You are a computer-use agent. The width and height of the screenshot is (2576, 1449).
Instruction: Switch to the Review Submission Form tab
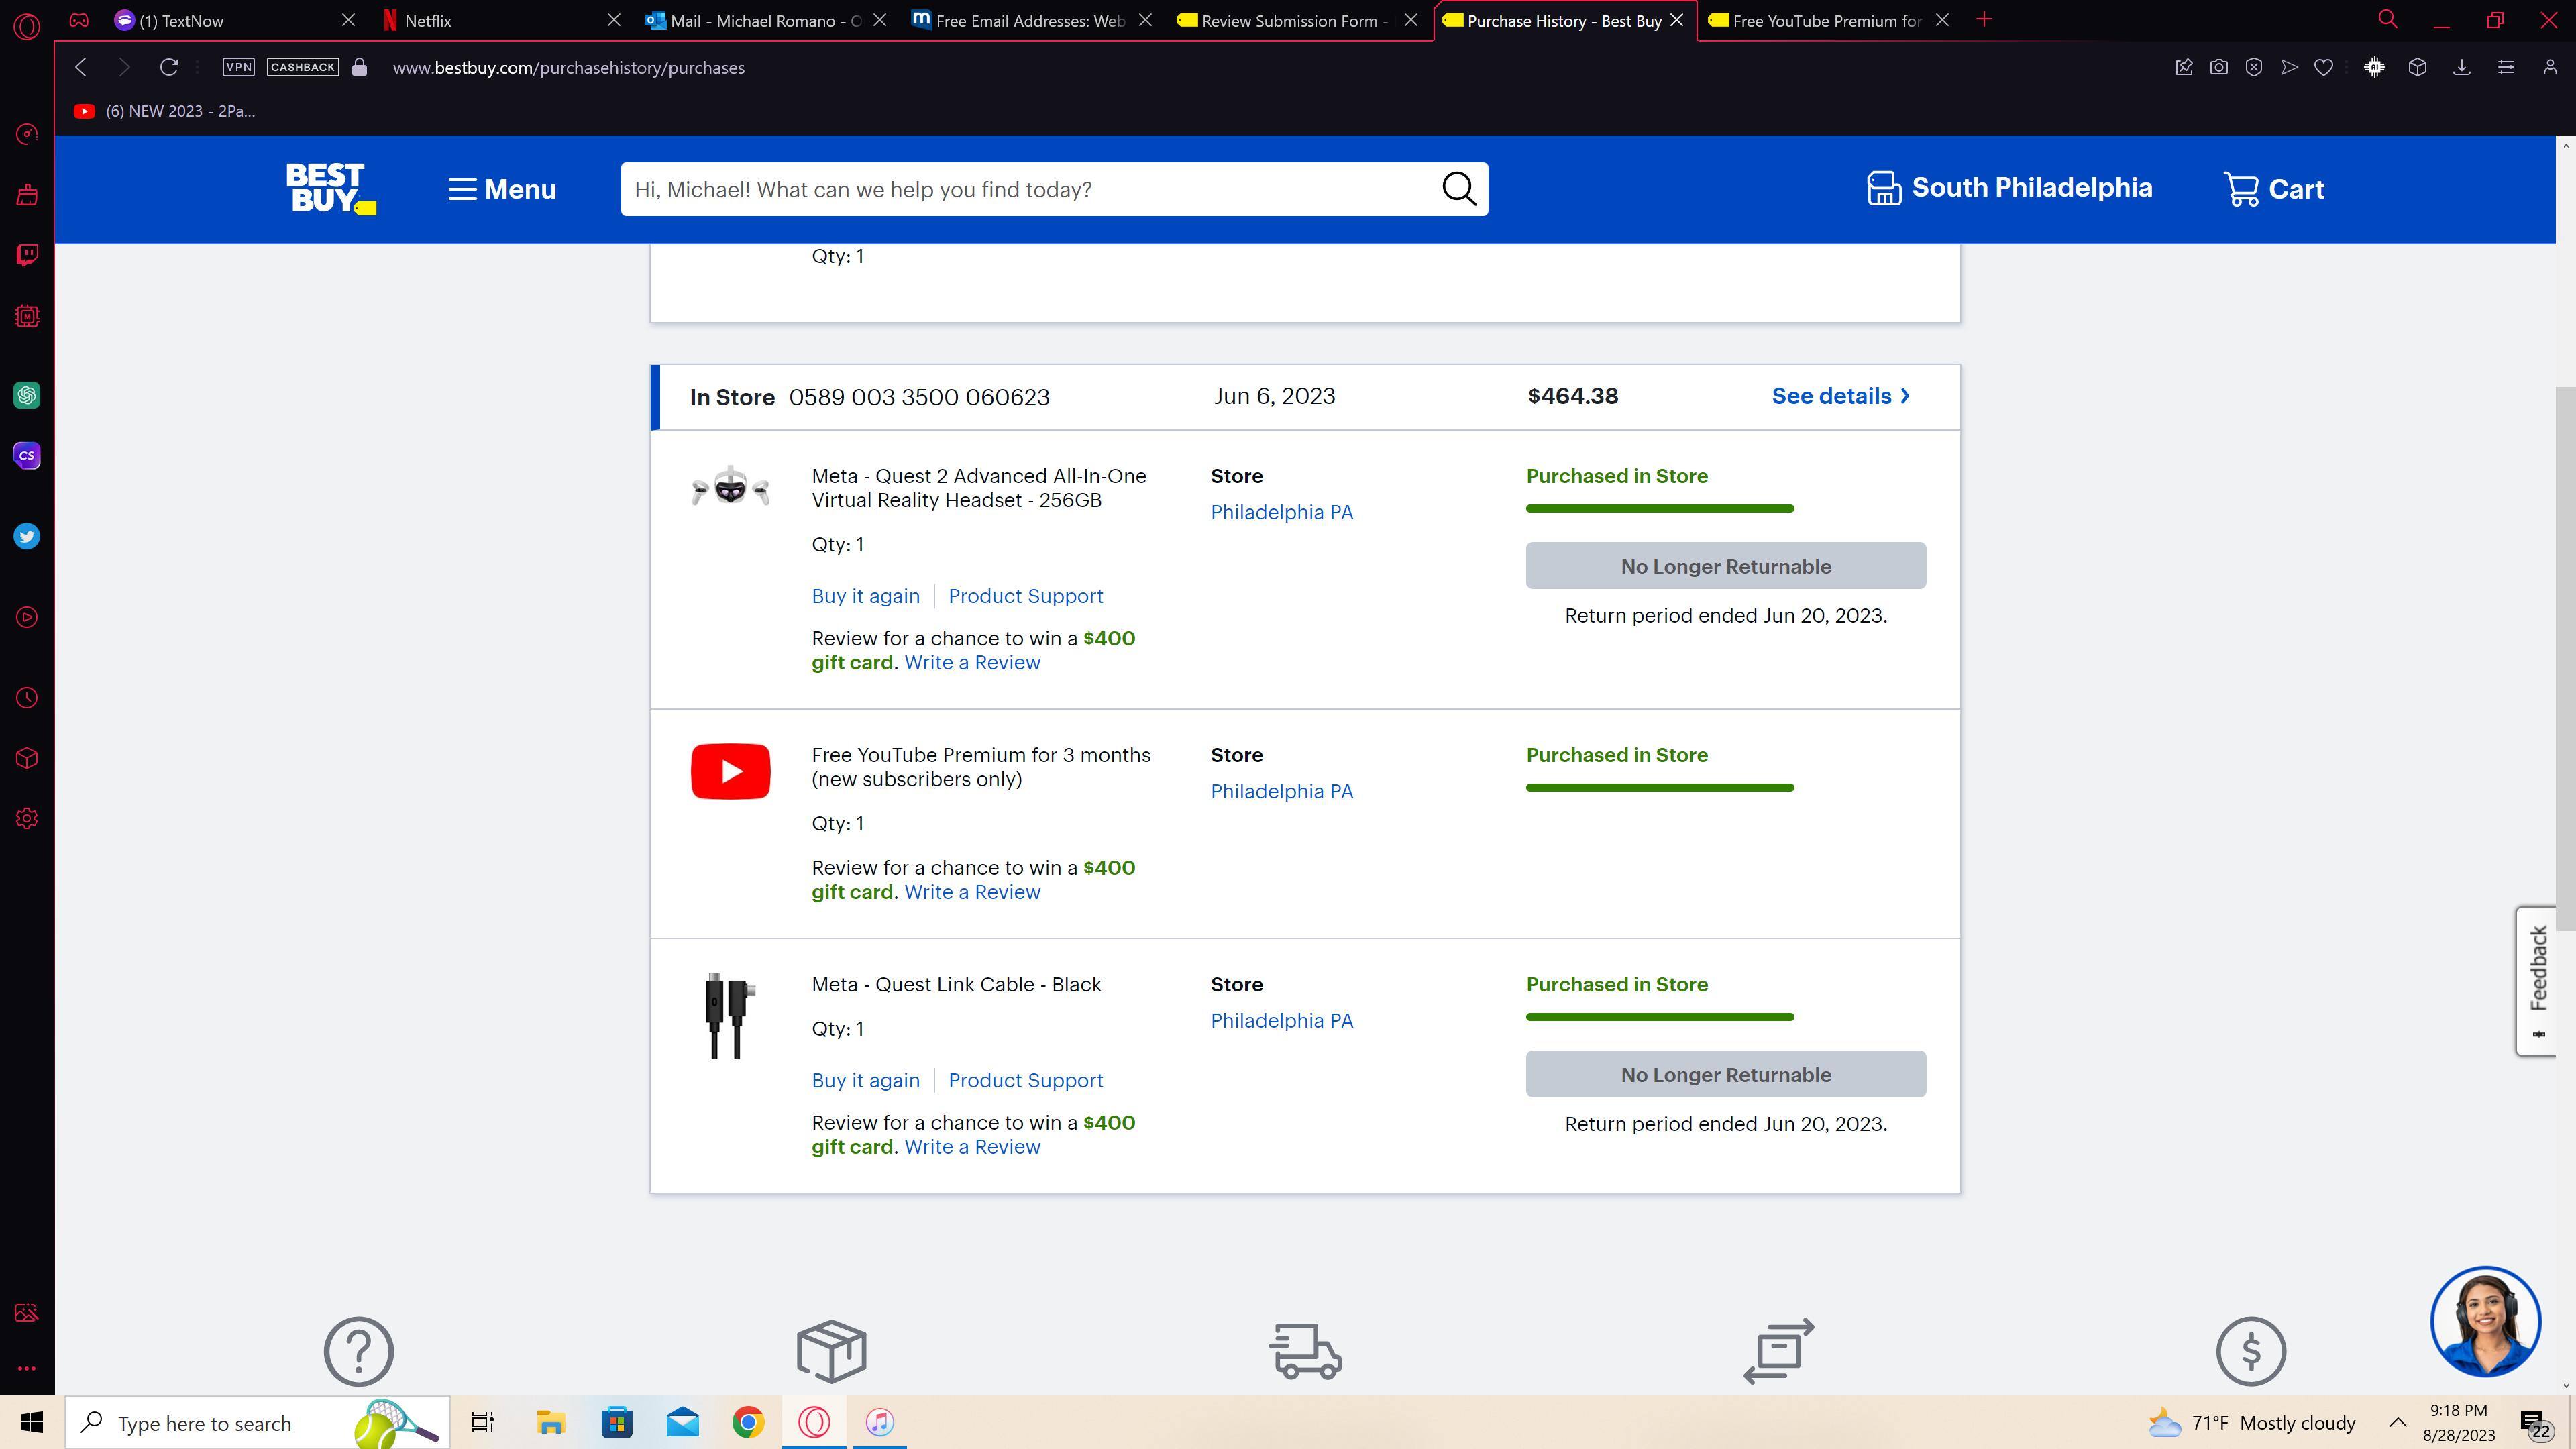point(1287,20)
